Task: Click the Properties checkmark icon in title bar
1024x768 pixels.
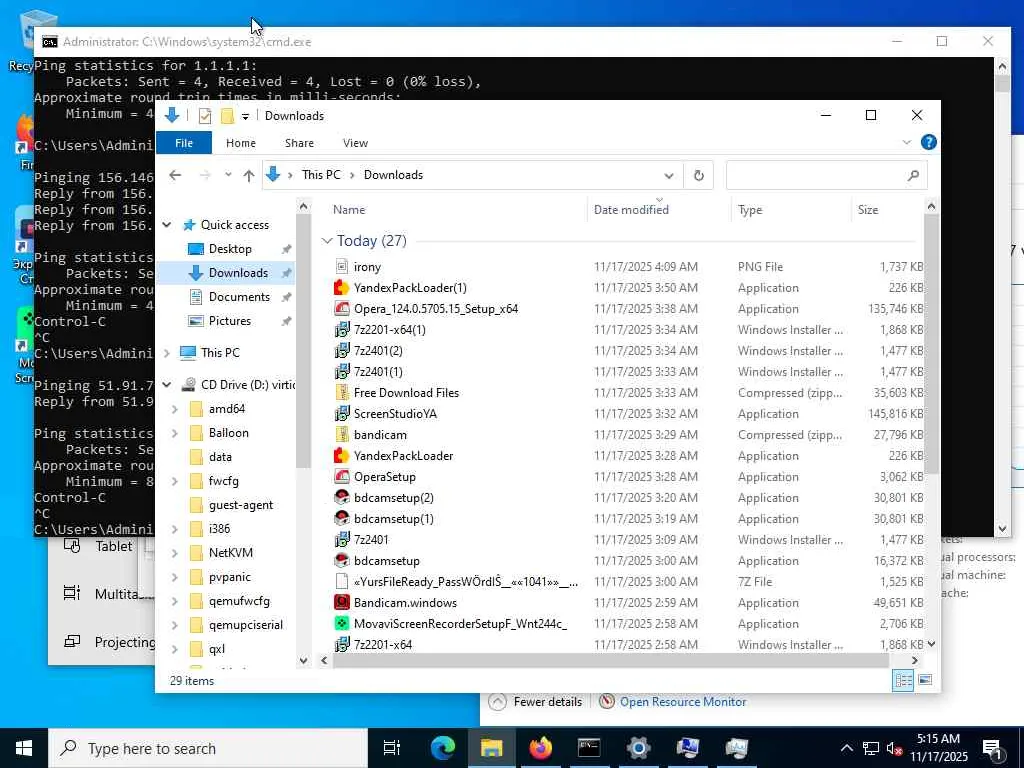Action: [x=204, y=116]
